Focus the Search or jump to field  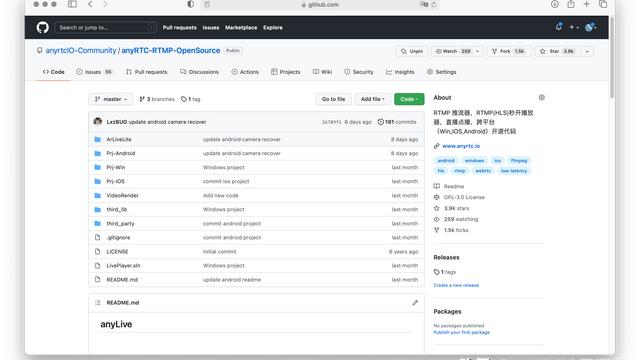click(x=106, y=27)
